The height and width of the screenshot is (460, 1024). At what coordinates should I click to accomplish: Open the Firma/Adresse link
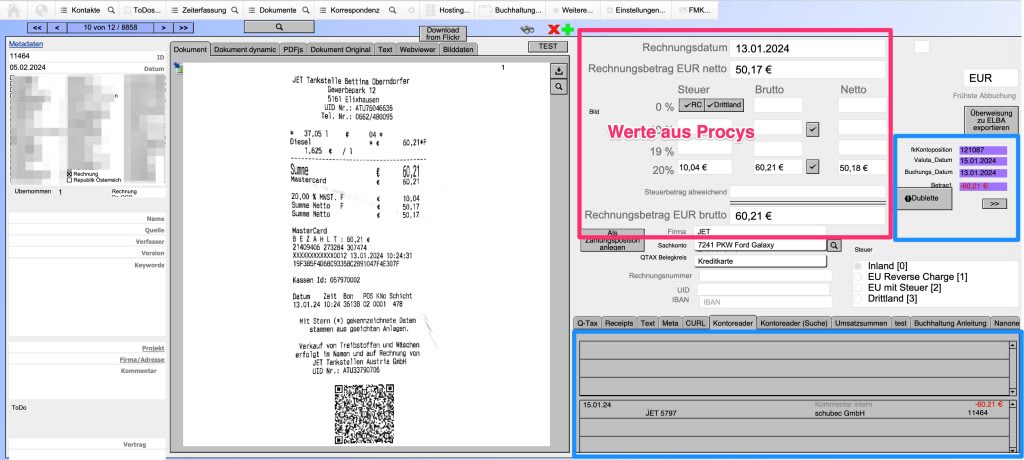pyautogui.click(x=142, y=359)
